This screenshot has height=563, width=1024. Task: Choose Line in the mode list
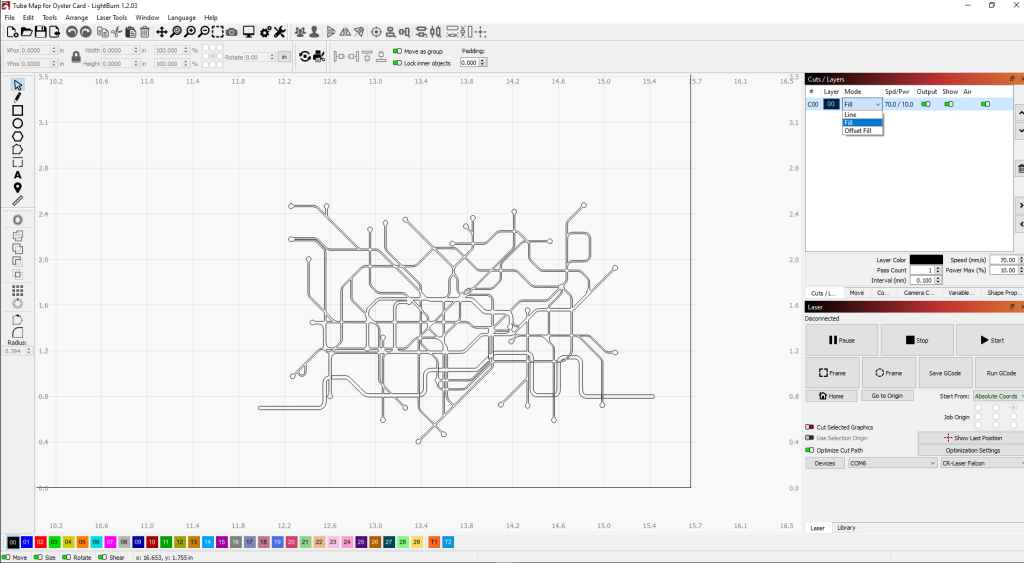click(x=863, y=114)
